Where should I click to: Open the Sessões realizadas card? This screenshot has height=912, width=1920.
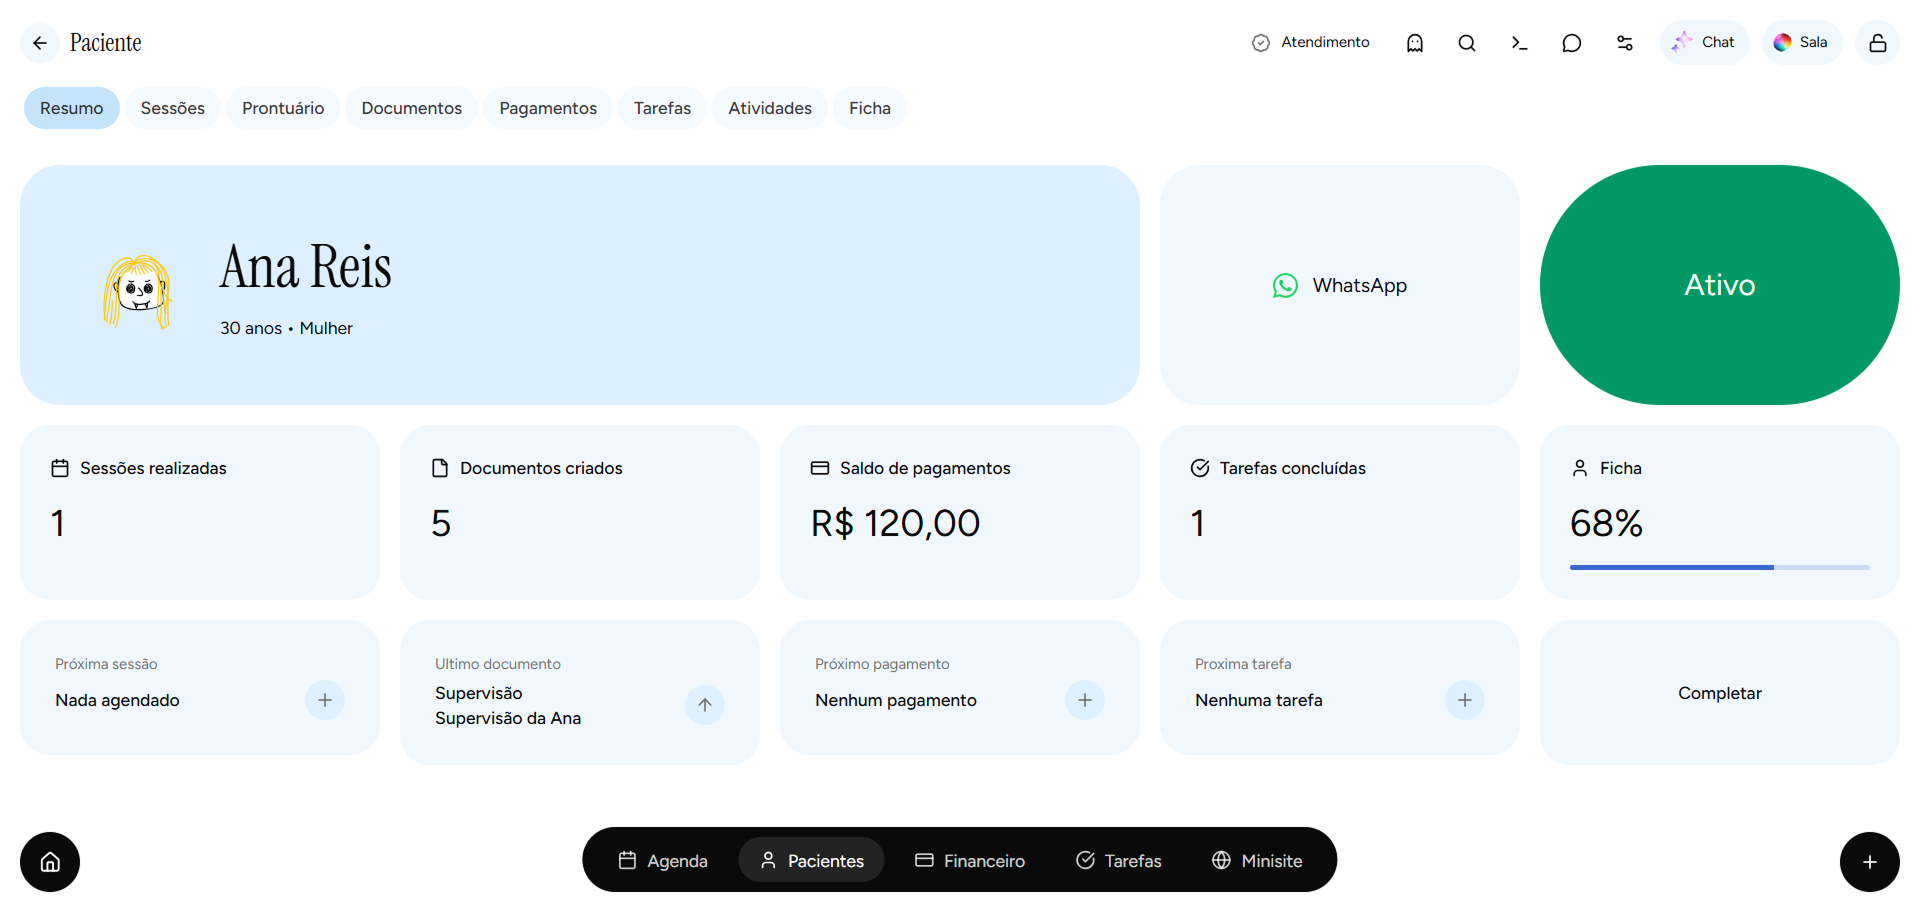(200, 512)
